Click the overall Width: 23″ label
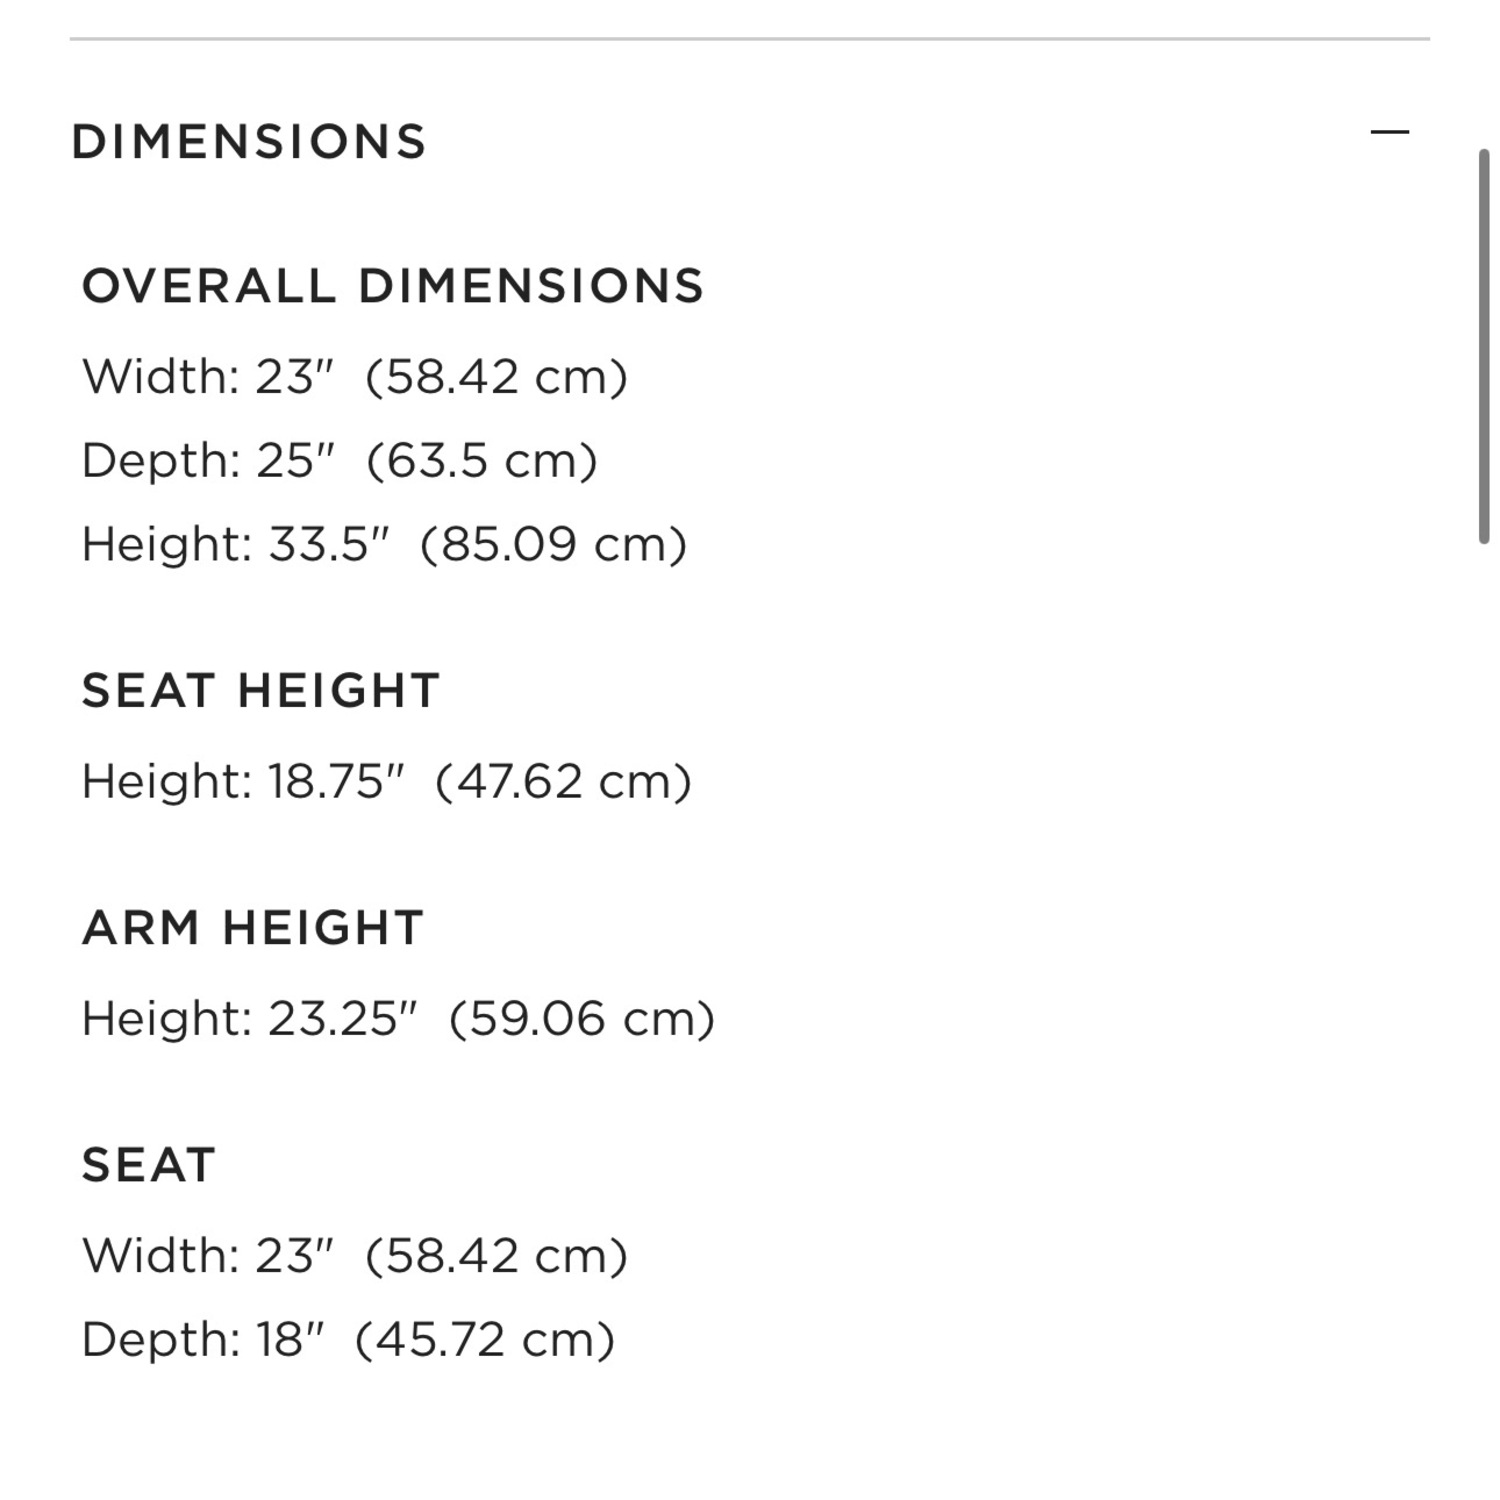 208,378
